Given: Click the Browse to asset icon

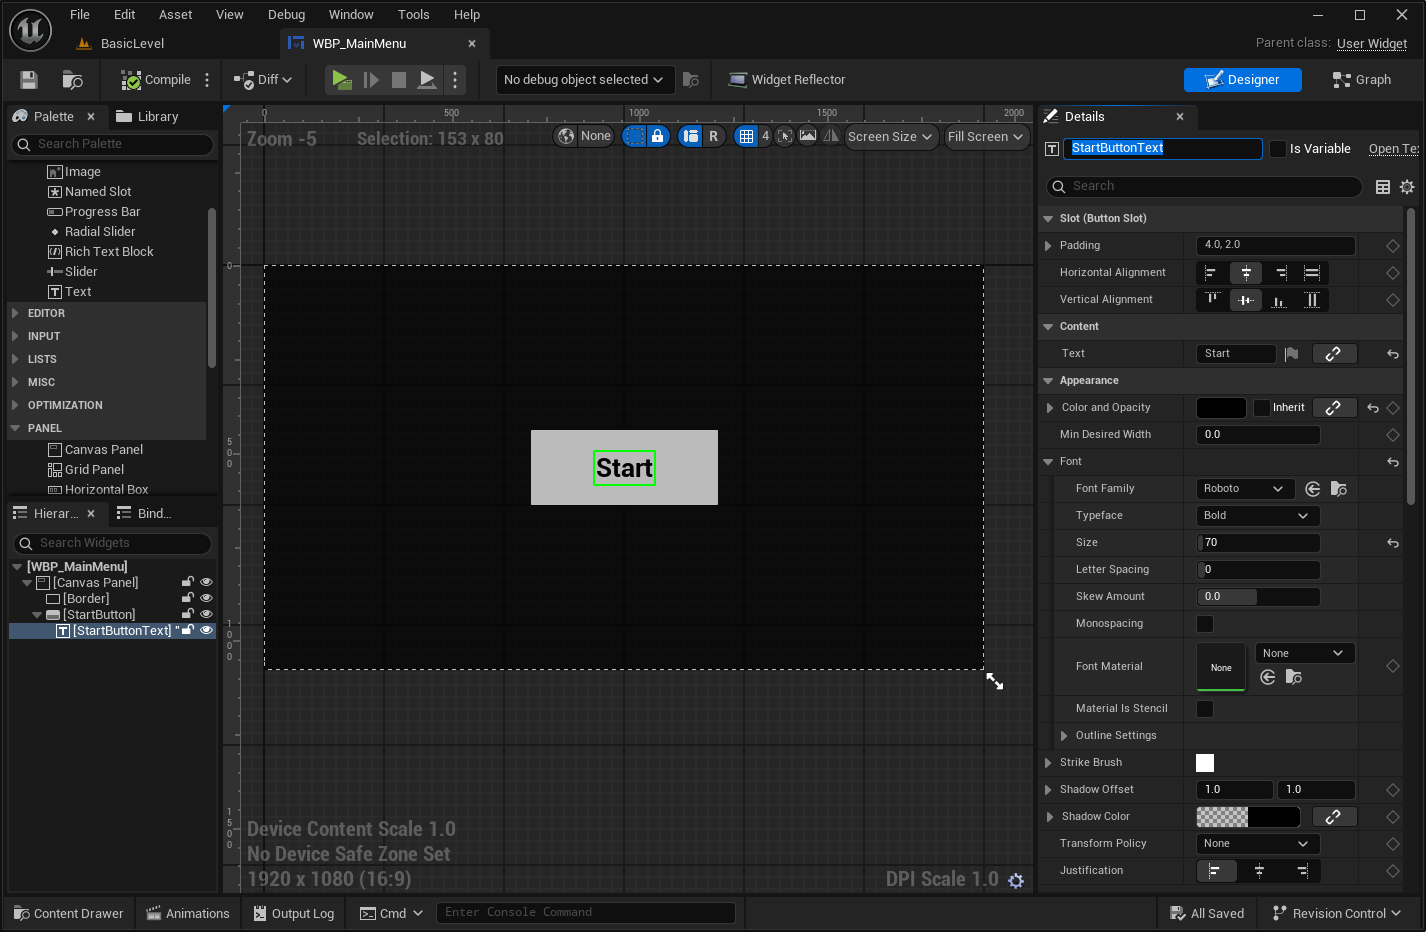Looking at the screenshot, I should [73, 80].
